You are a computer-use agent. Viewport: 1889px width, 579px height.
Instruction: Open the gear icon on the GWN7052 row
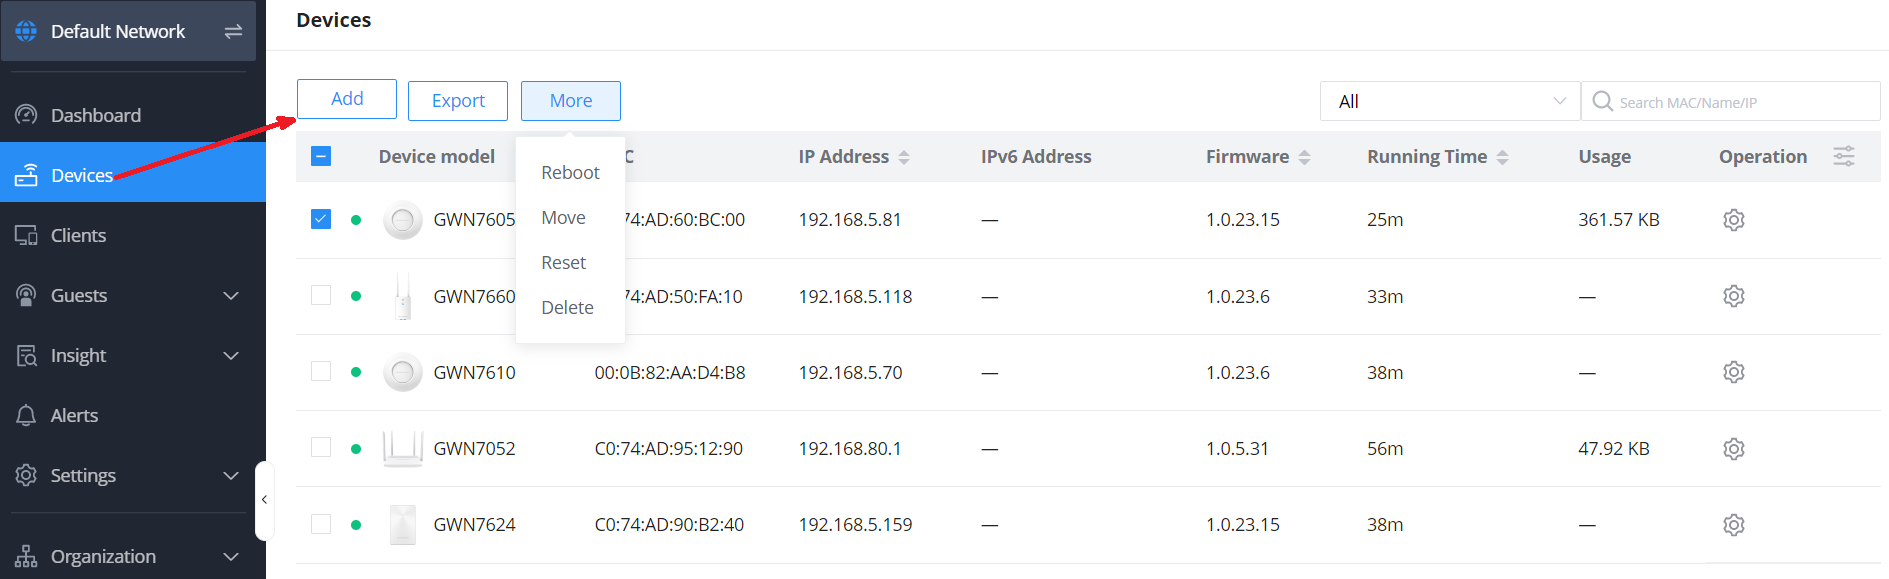coord(1733,448)
